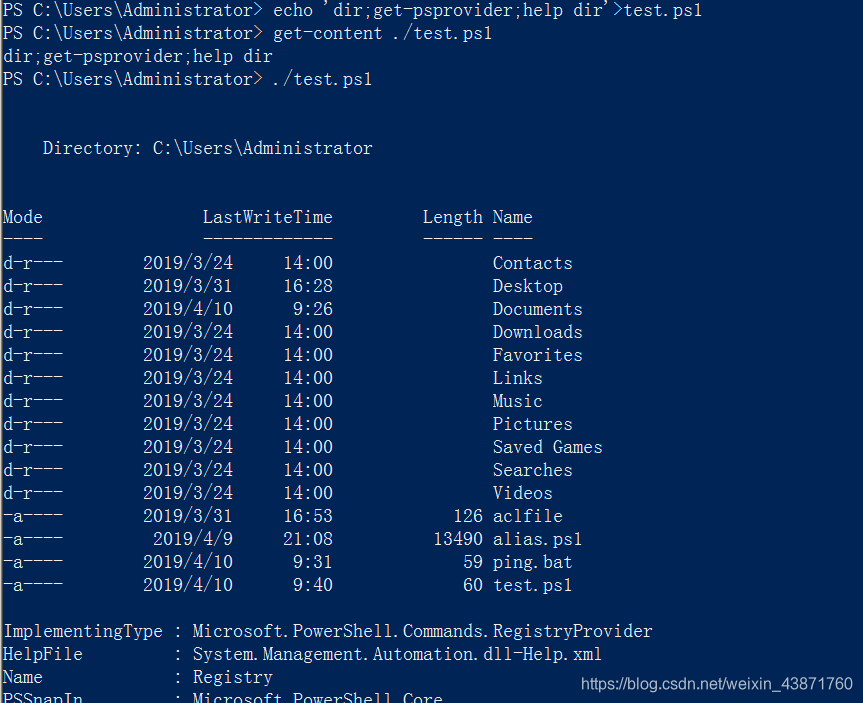Screen dimensions: 863x703
Task: Select the ping.bat file name
Action: point(532,562)
